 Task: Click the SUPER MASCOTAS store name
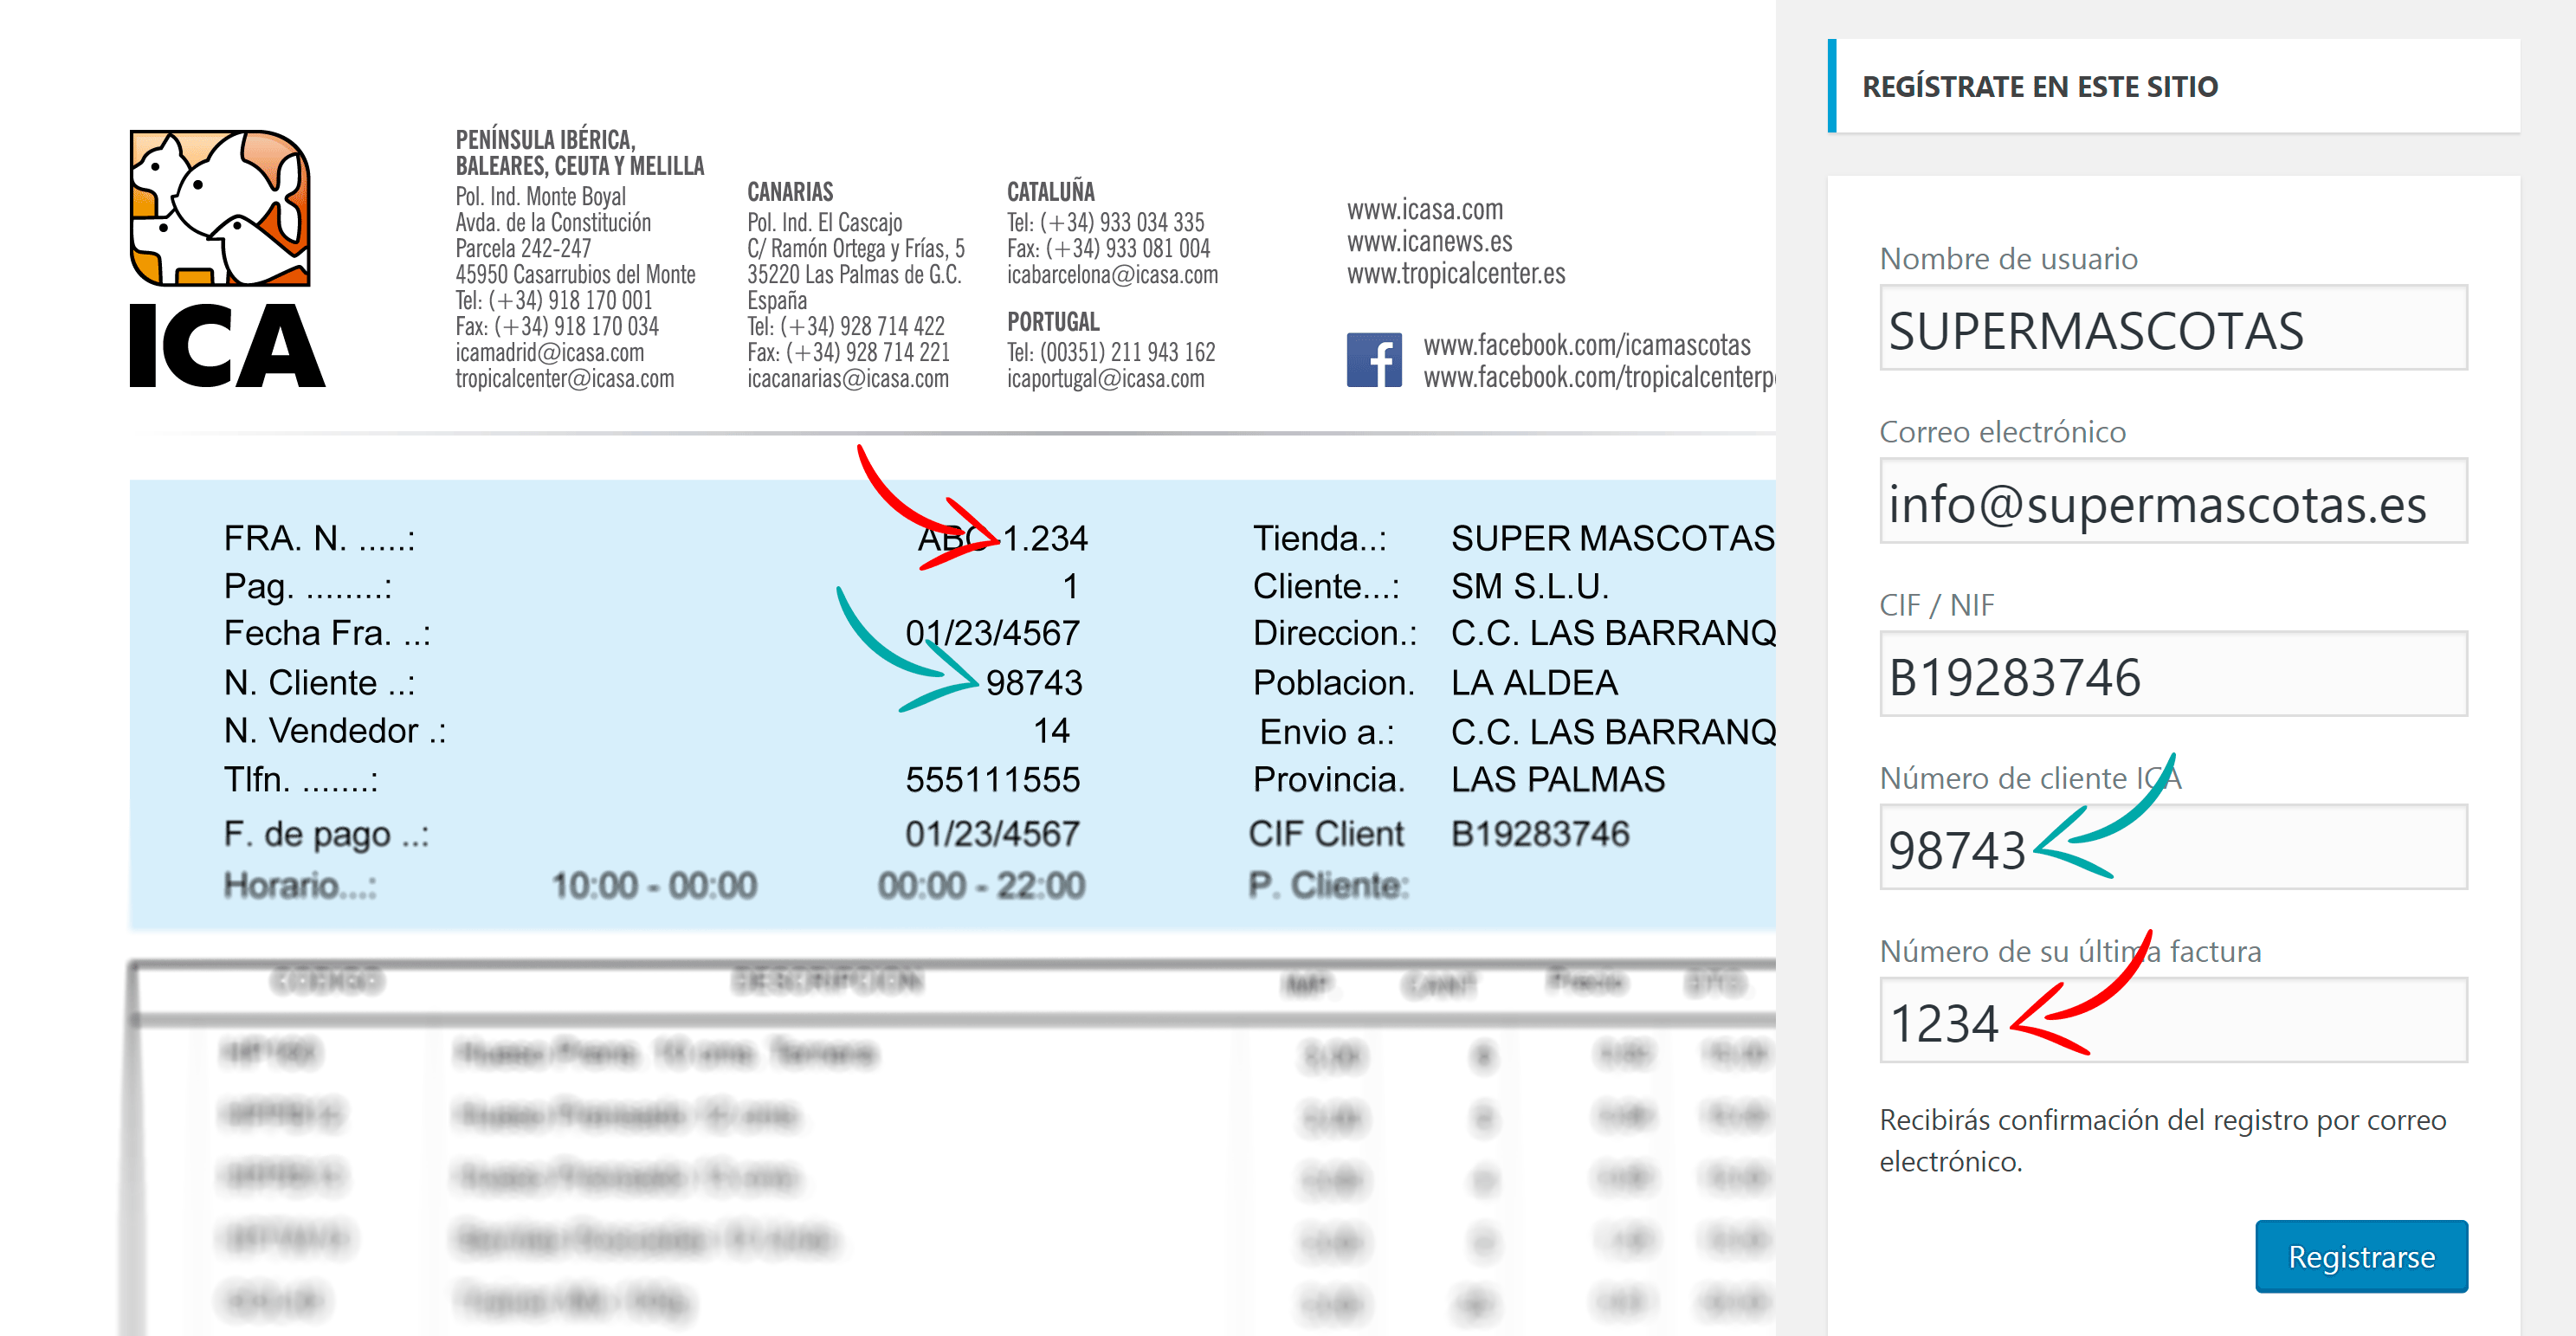tap(1613, 538)
